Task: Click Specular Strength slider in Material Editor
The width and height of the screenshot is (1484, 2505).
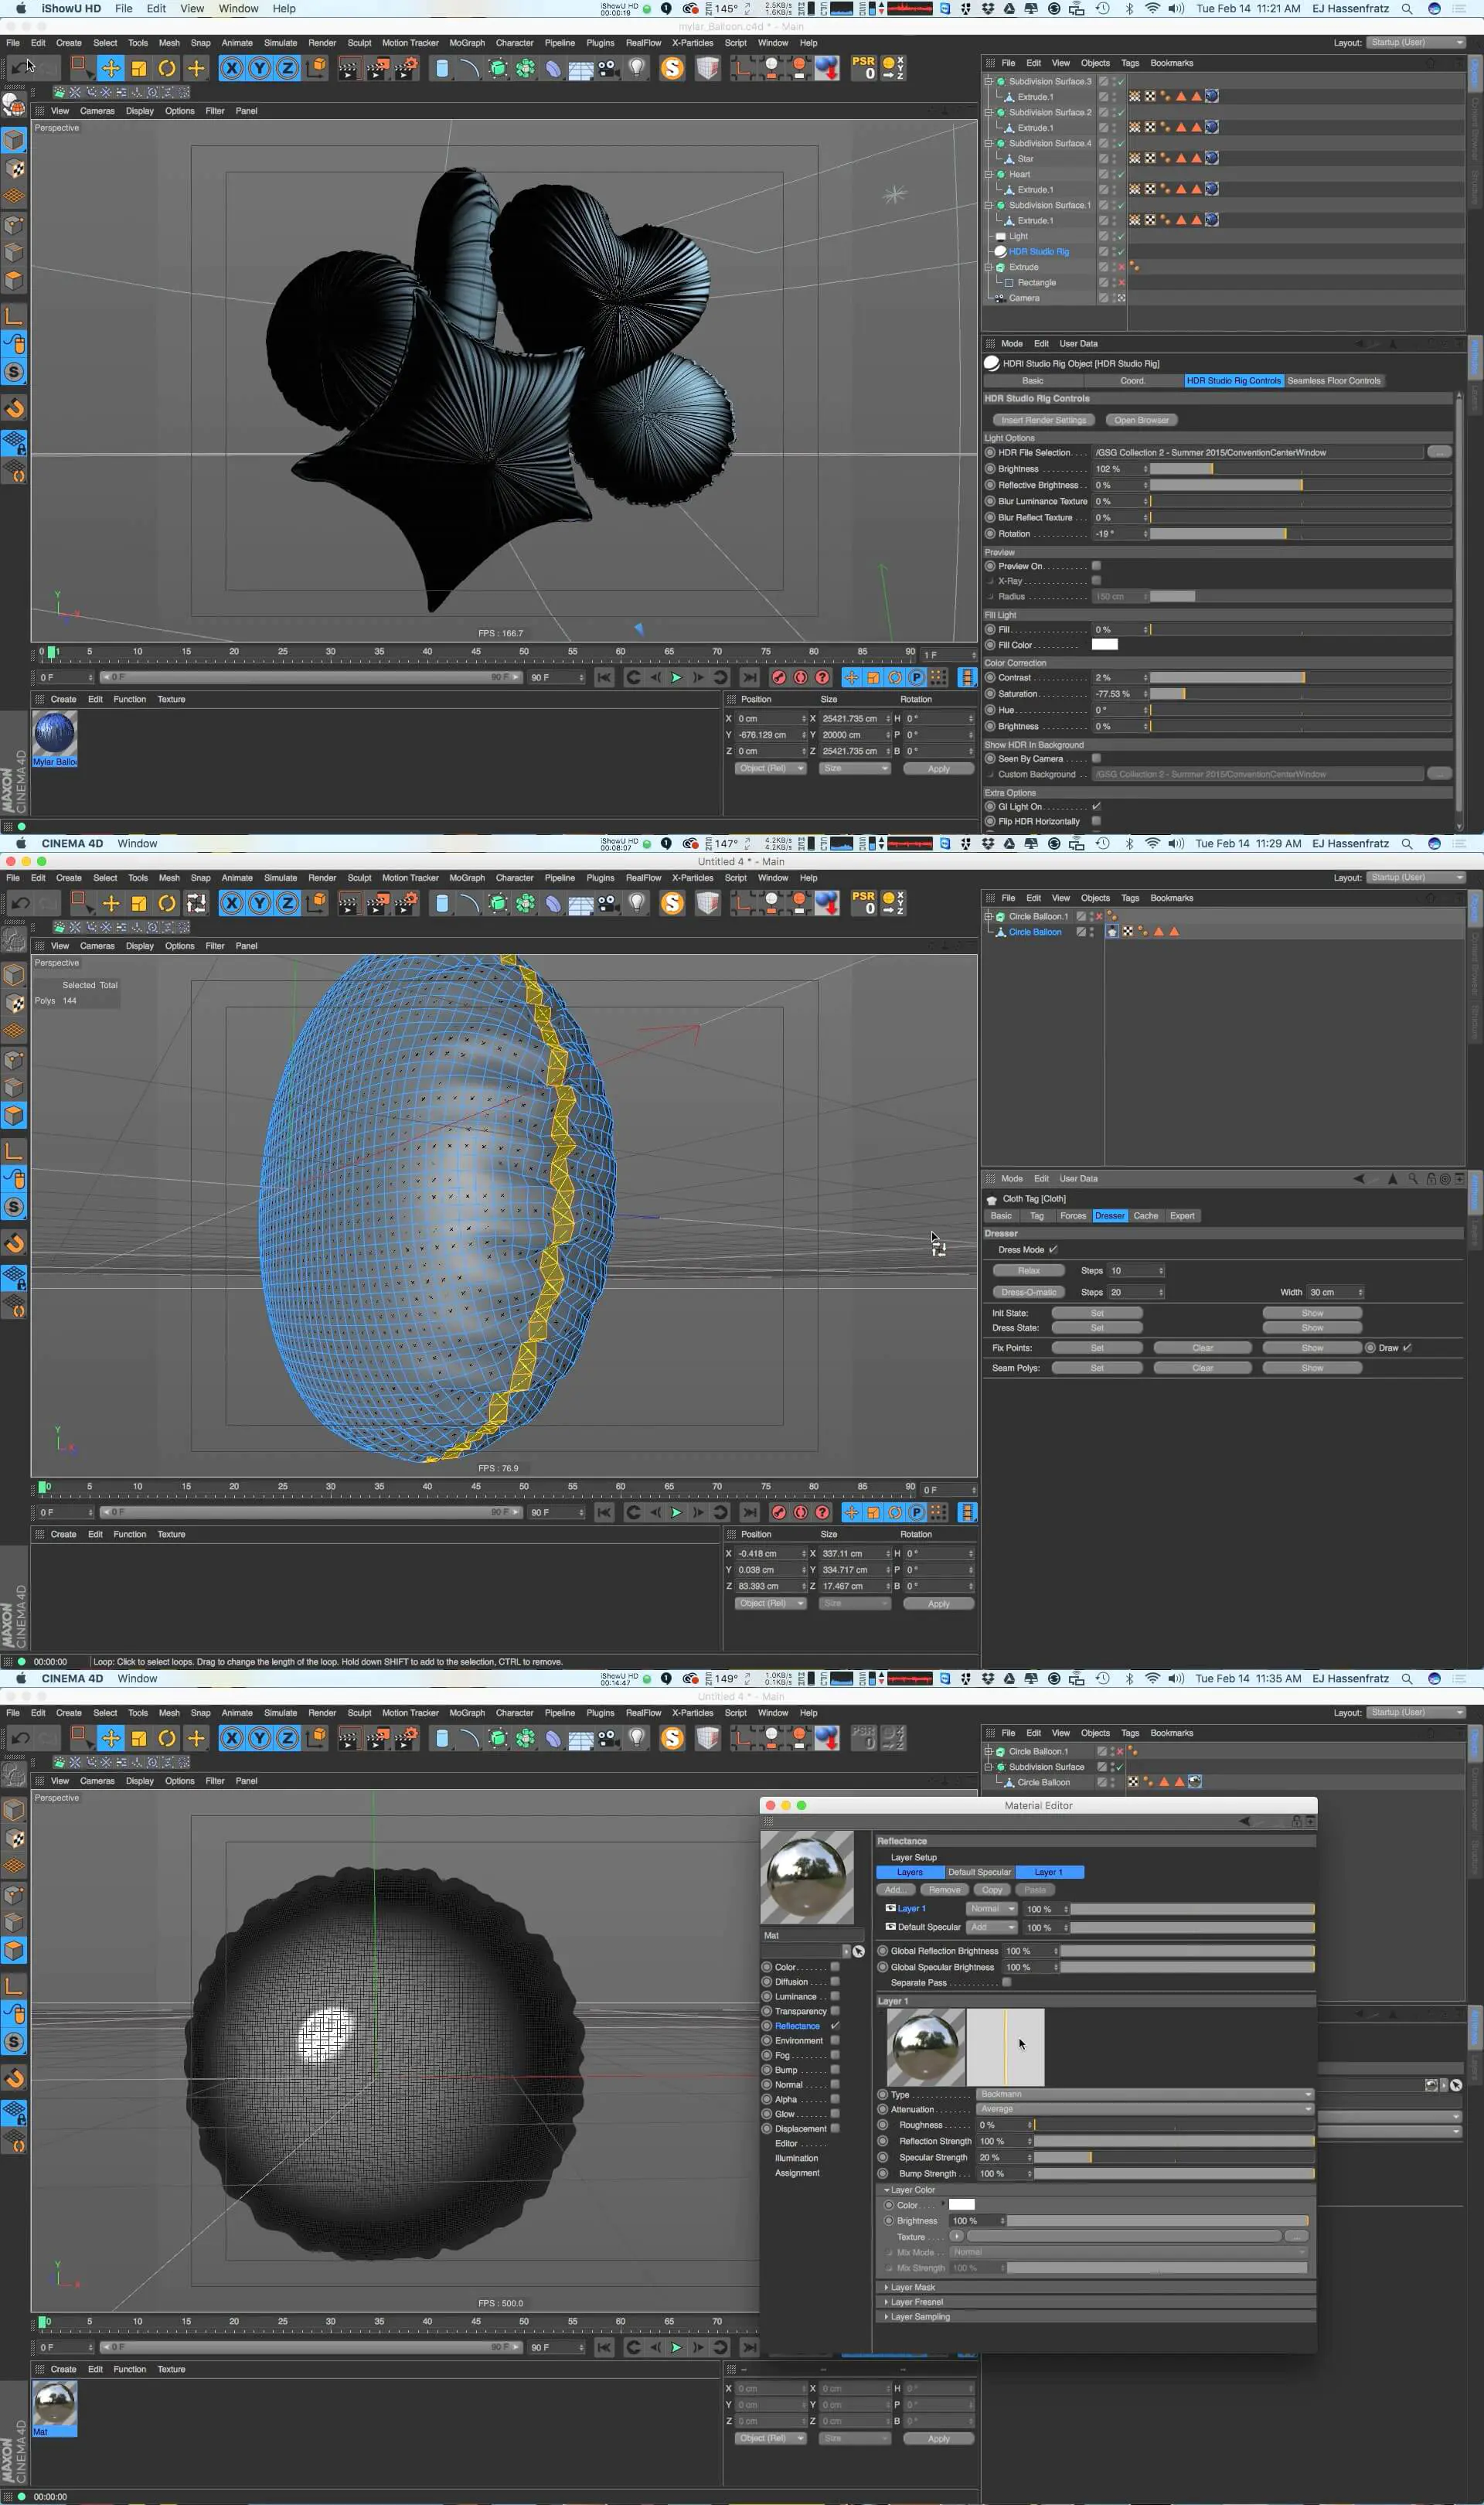Action: click(x=1173, y=2156)
